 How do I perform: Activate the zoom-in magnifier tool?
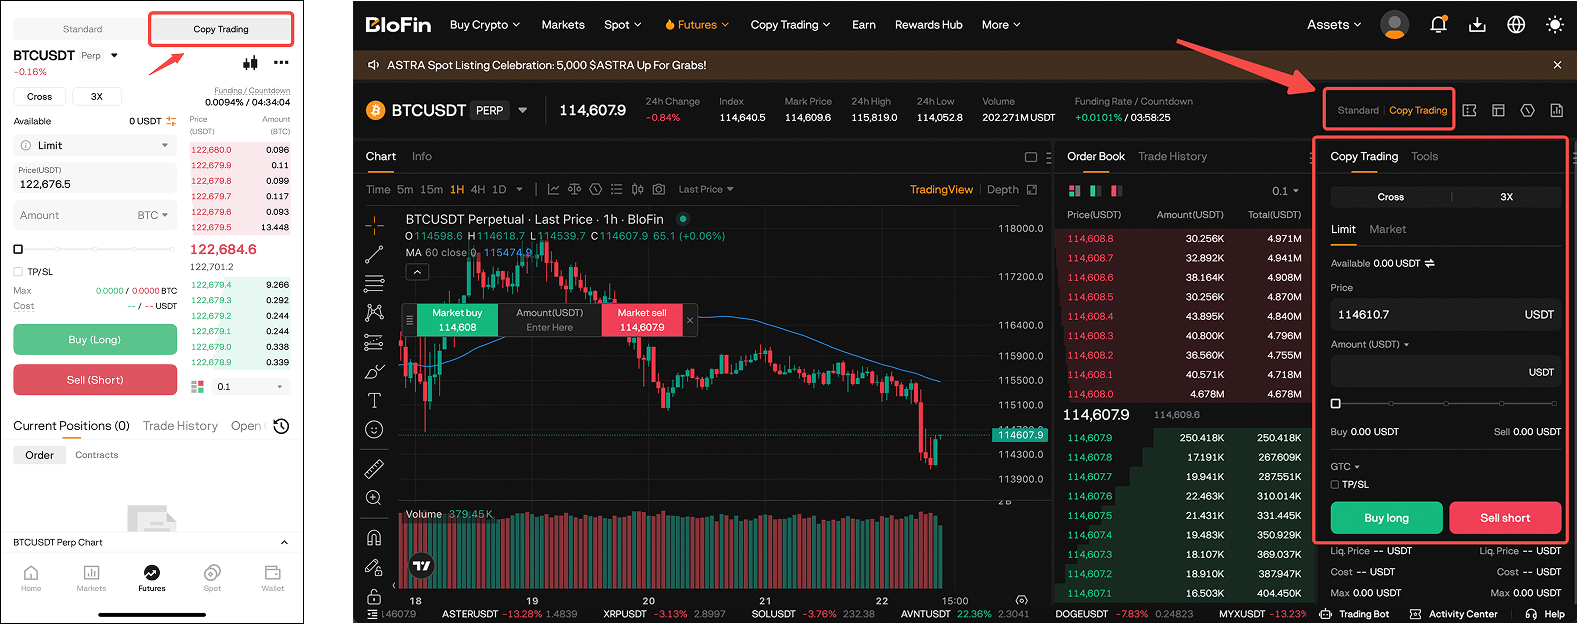click(x=374, y=498)
